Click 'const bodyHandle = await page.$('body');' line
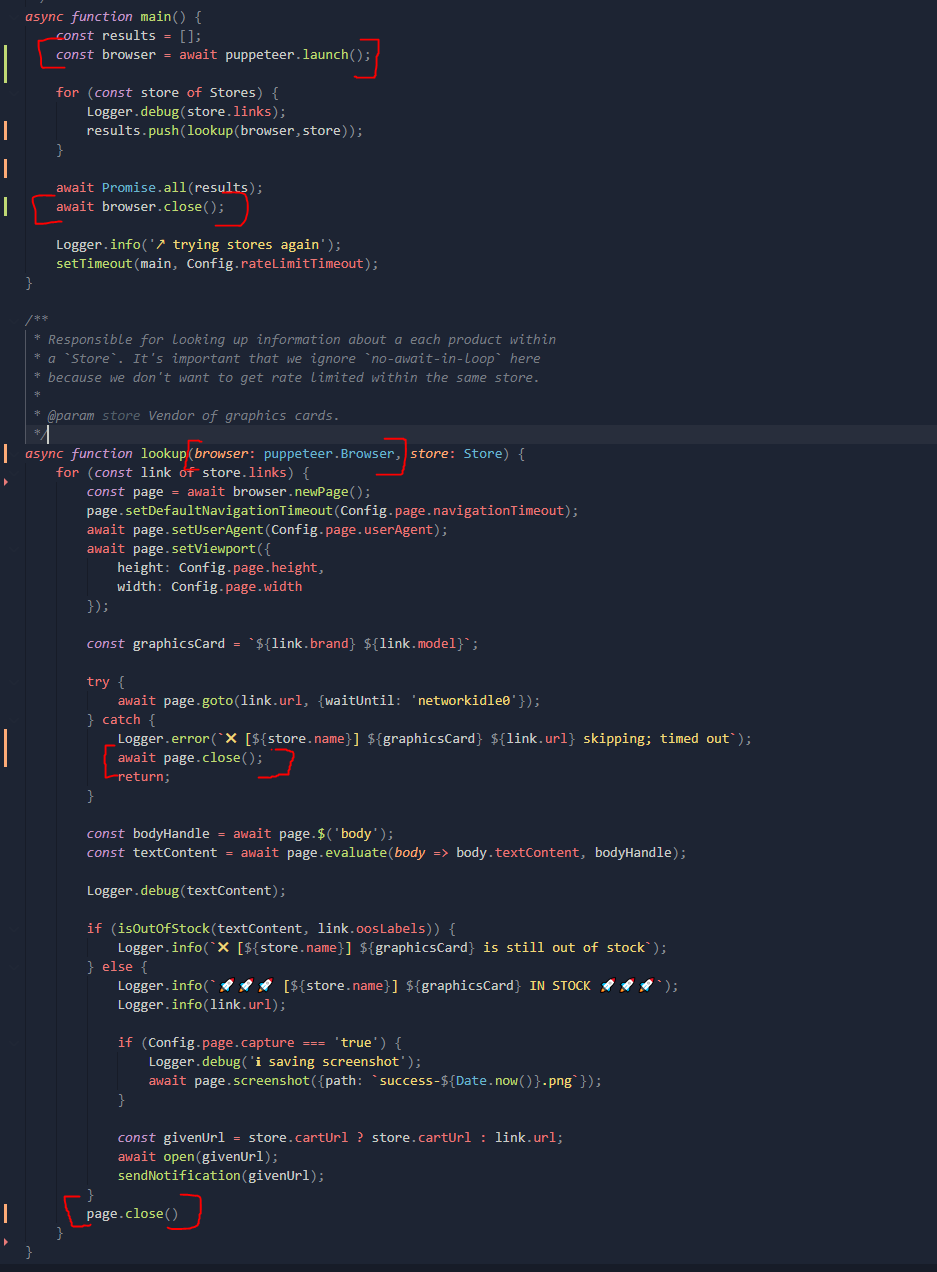937x1272 pixels. pyautogui.click(x=240, y=833)
